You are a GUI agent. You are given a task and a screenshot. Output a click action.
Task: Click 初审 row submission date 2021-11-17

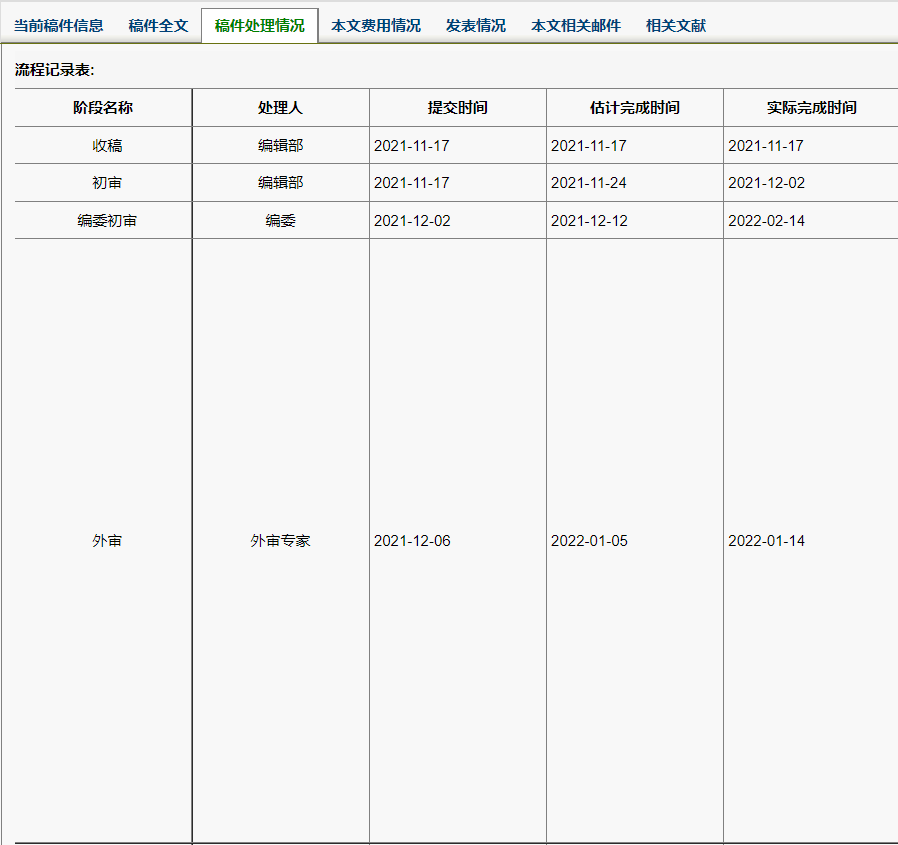[x=412, y=183]
